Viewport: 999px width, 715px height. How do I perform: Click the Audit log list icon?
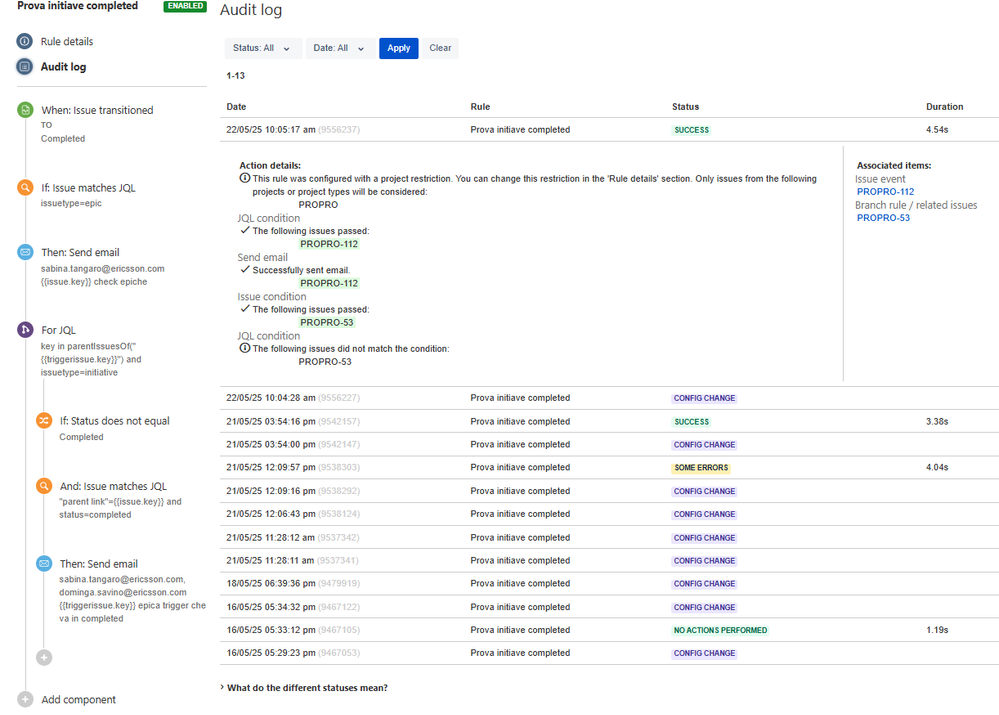point(24,66)
